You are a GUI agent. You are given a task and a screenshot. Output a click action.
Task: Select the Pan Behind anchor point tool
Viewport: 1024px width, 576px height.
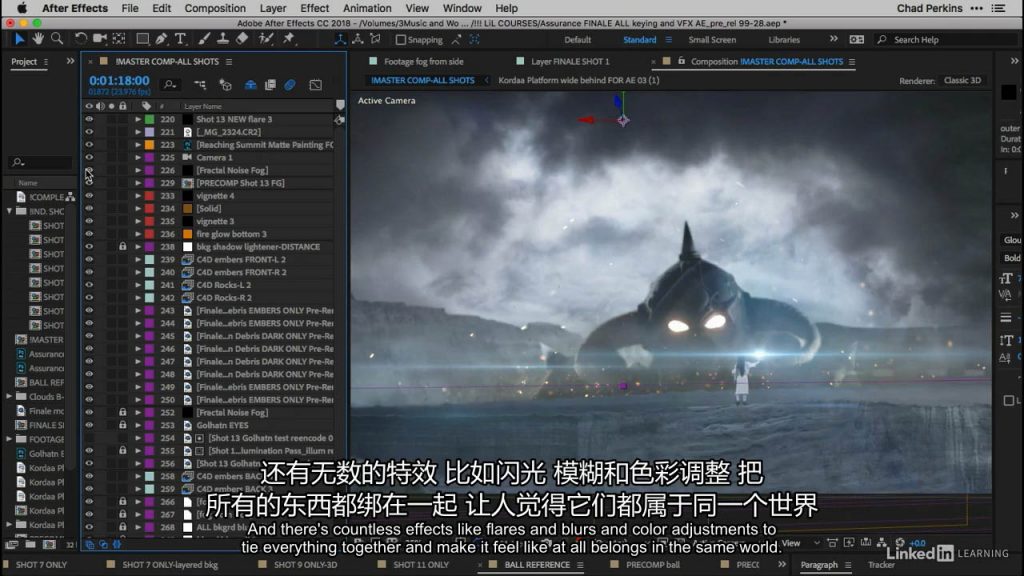pos(119,39)
